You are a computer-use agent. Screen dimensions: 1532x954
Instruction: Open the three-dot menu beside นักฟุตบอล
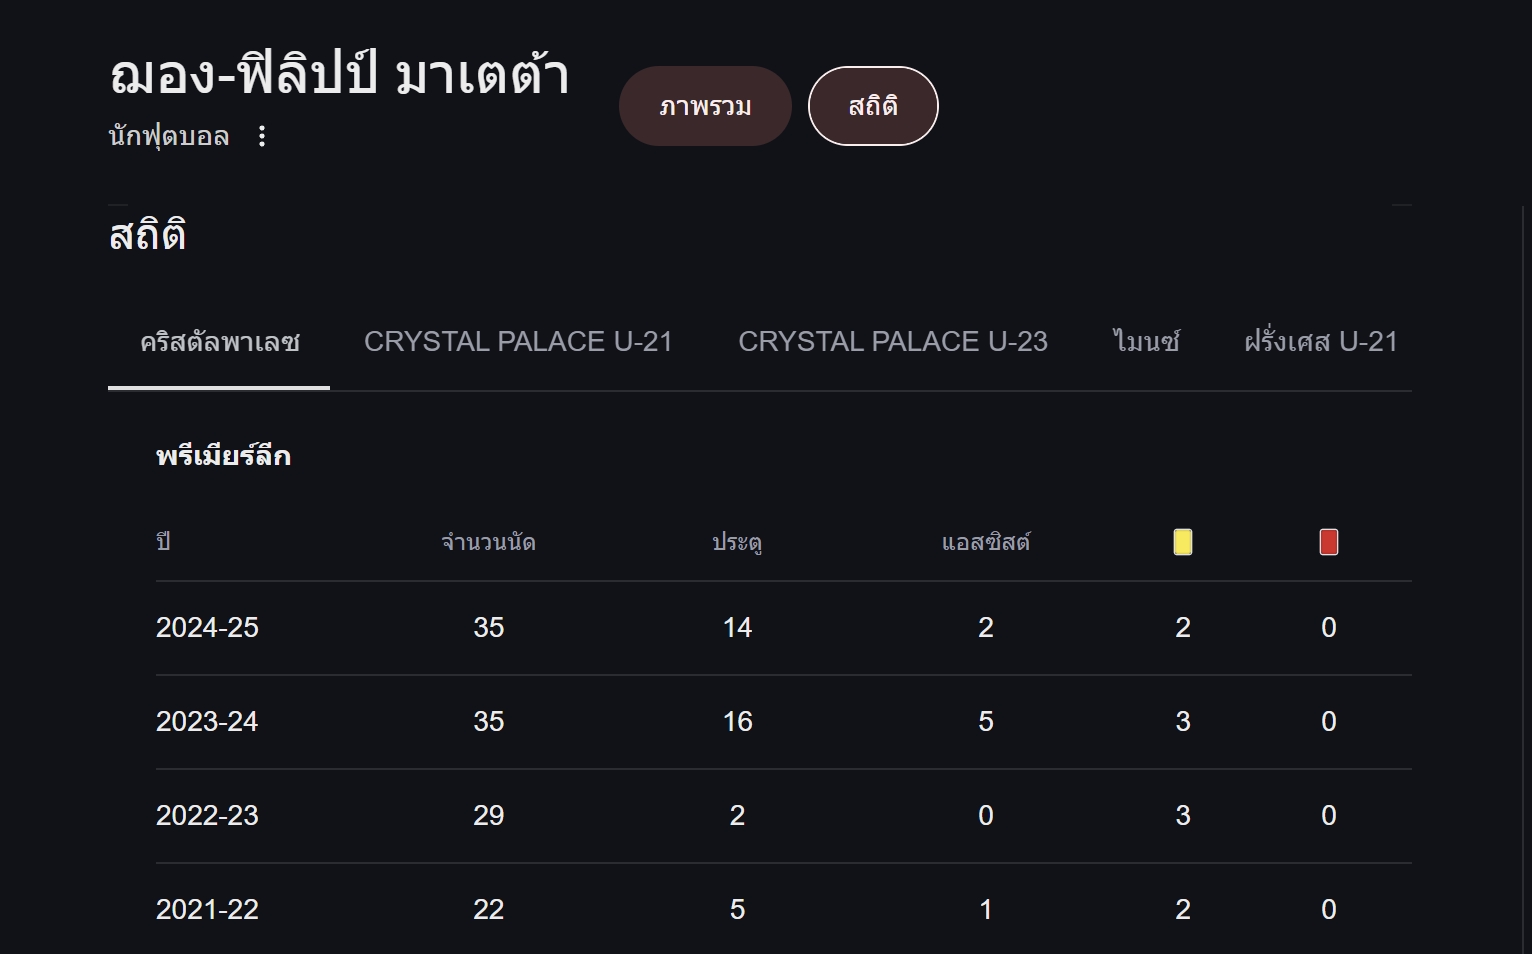pos(262,136)
